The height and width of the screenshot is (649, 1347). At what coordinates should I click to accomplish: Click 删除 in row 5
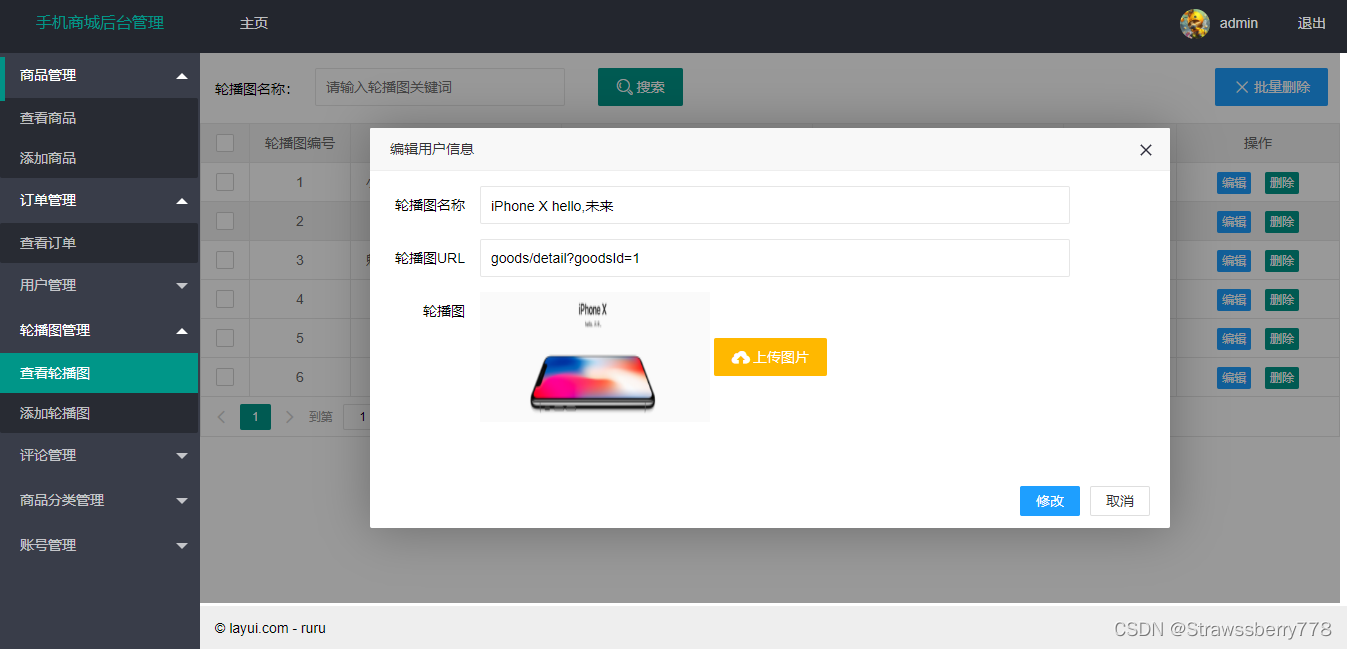pyautogui.click(x=1282, y=339)
